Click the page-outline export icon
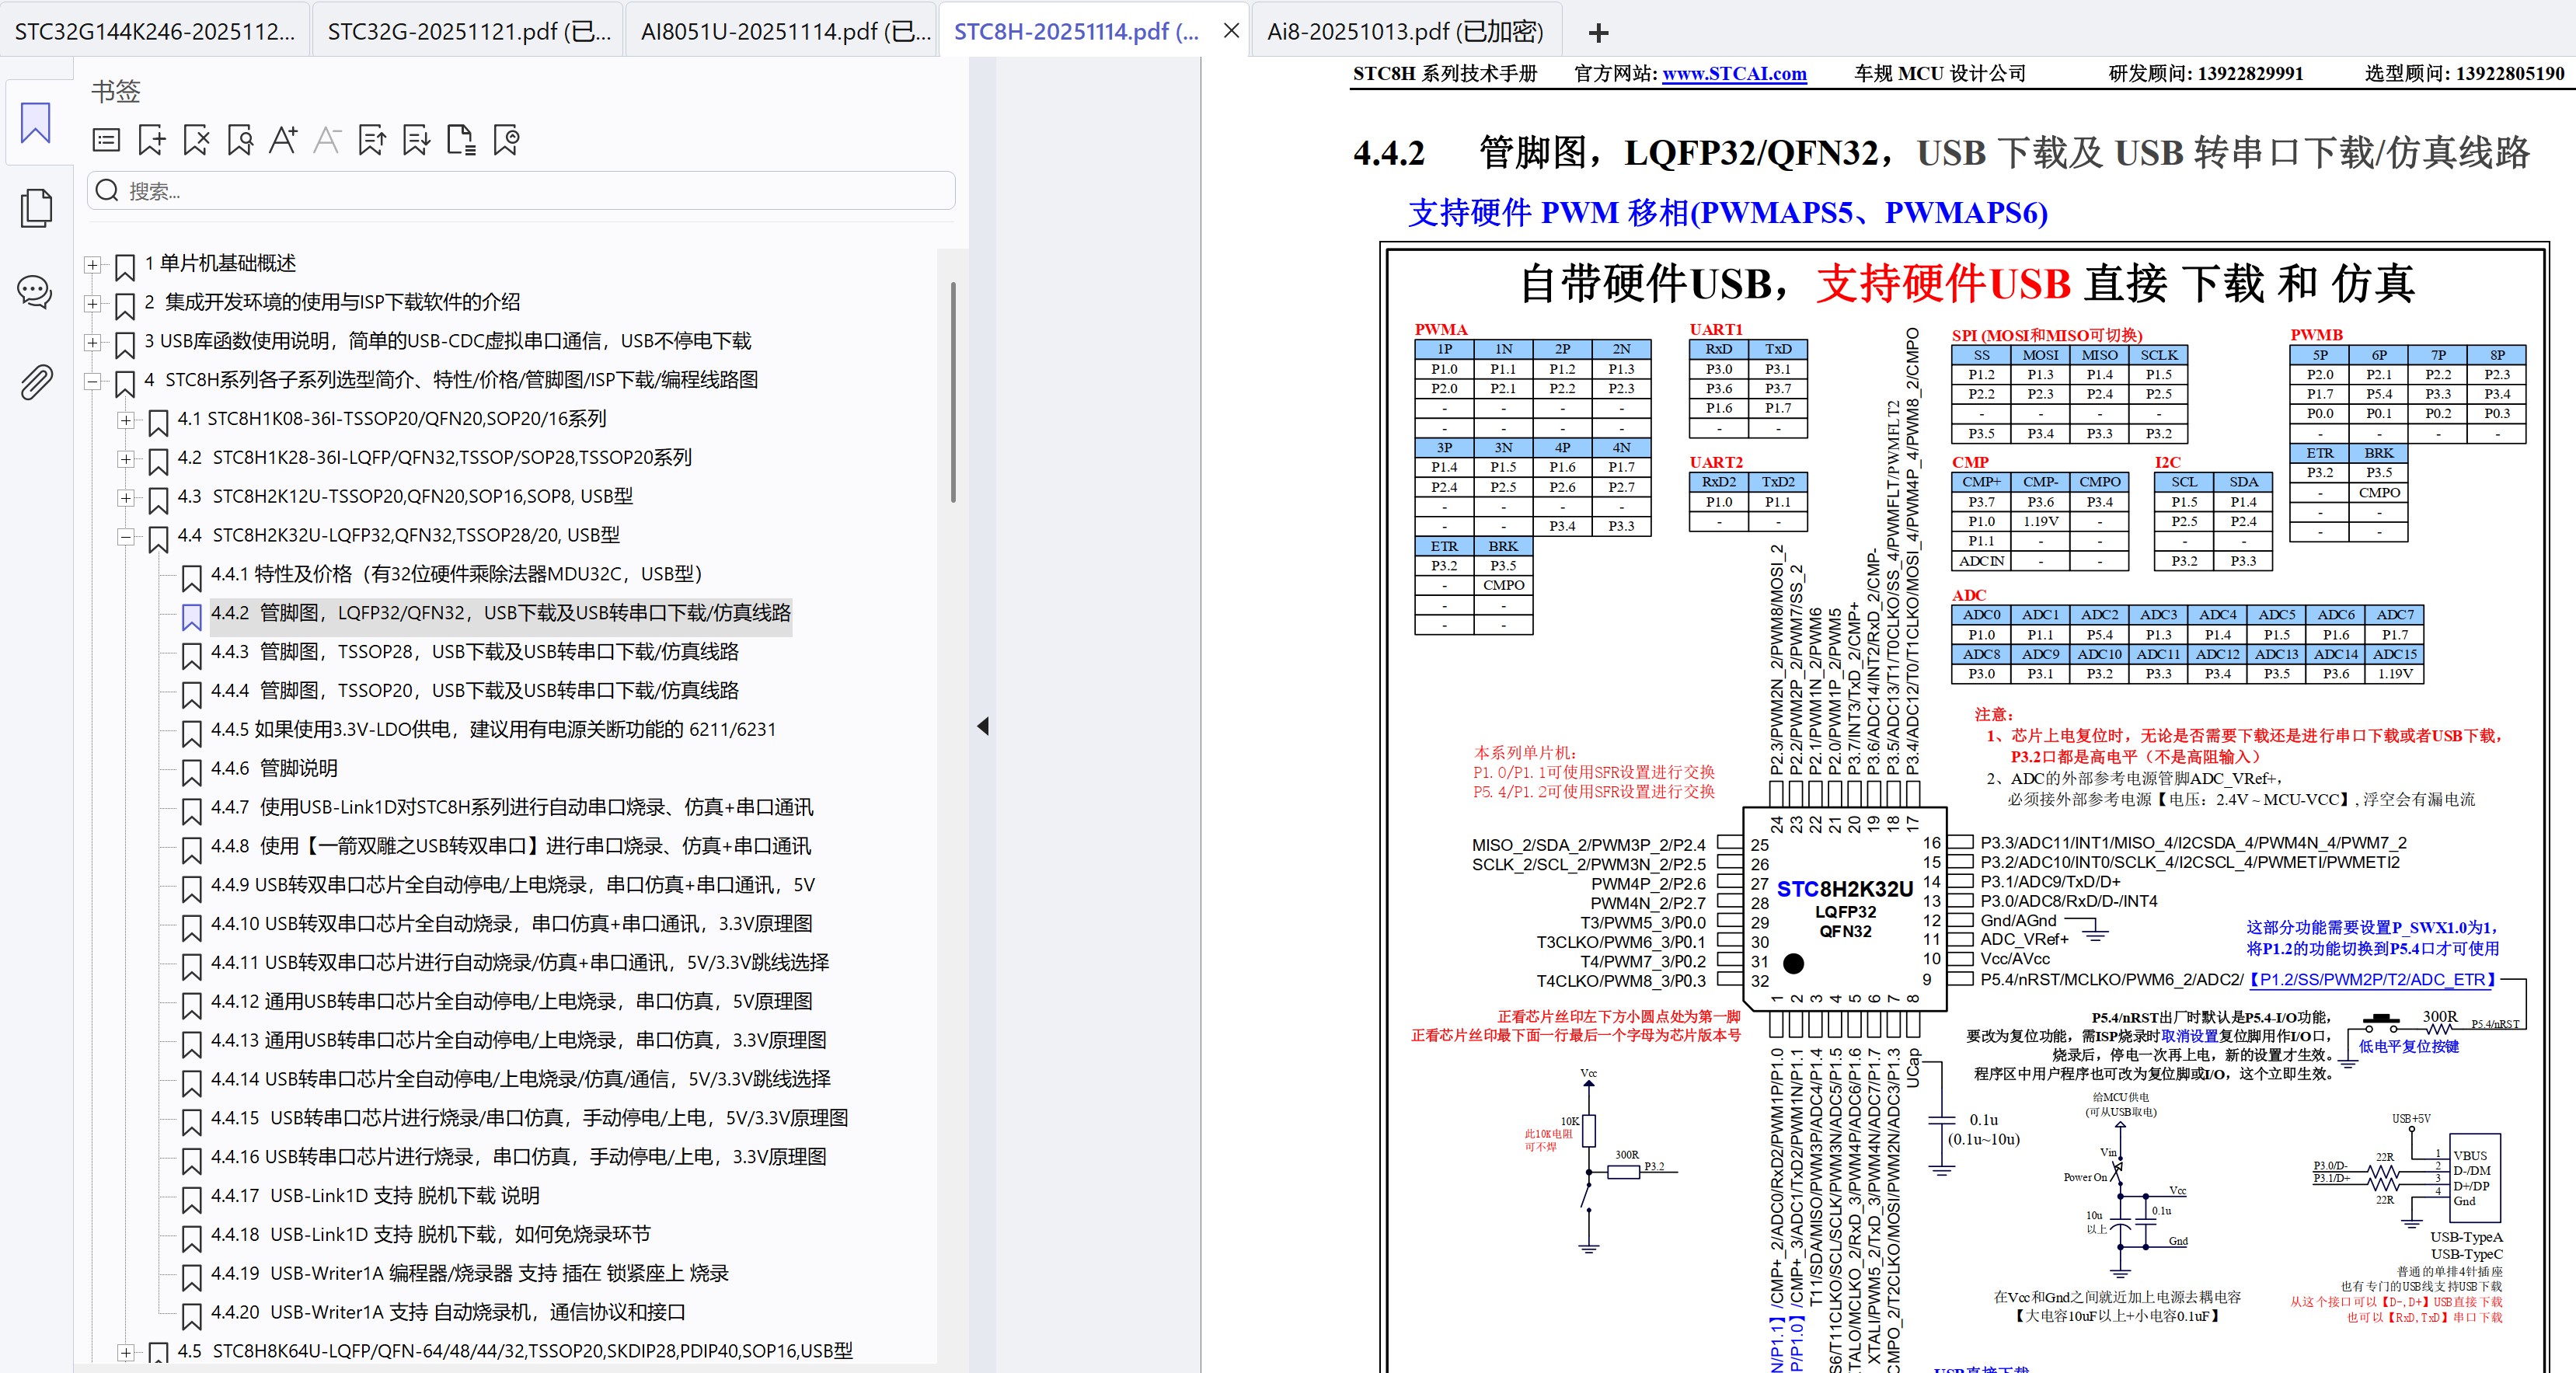Viewport: 2576px width, 1373px height. coord(461,140)
